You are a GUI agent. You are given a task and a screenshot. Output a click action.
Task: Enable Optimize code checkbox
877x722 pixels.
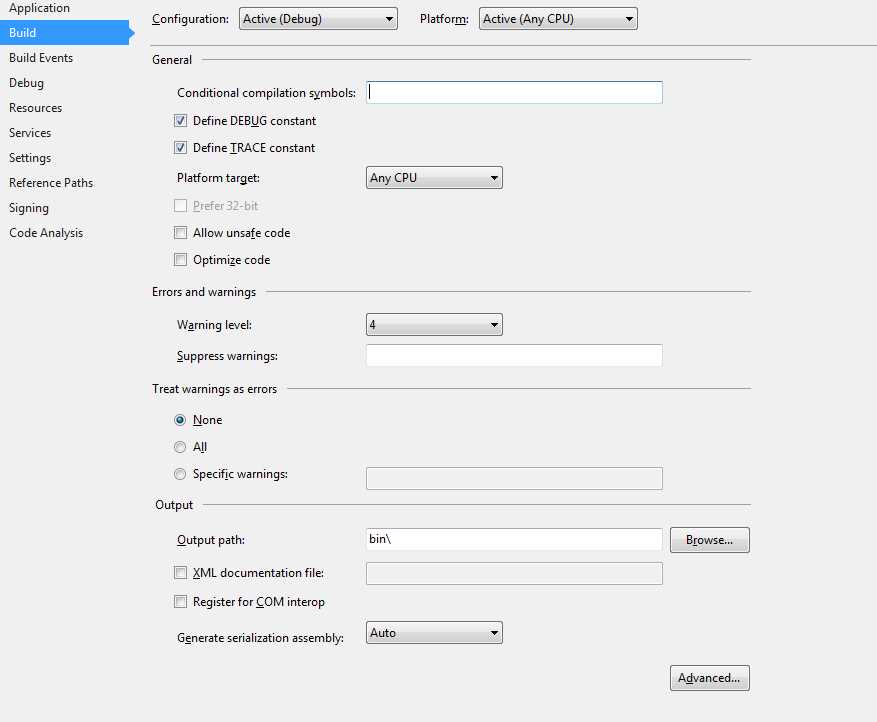tap(180, 259)
